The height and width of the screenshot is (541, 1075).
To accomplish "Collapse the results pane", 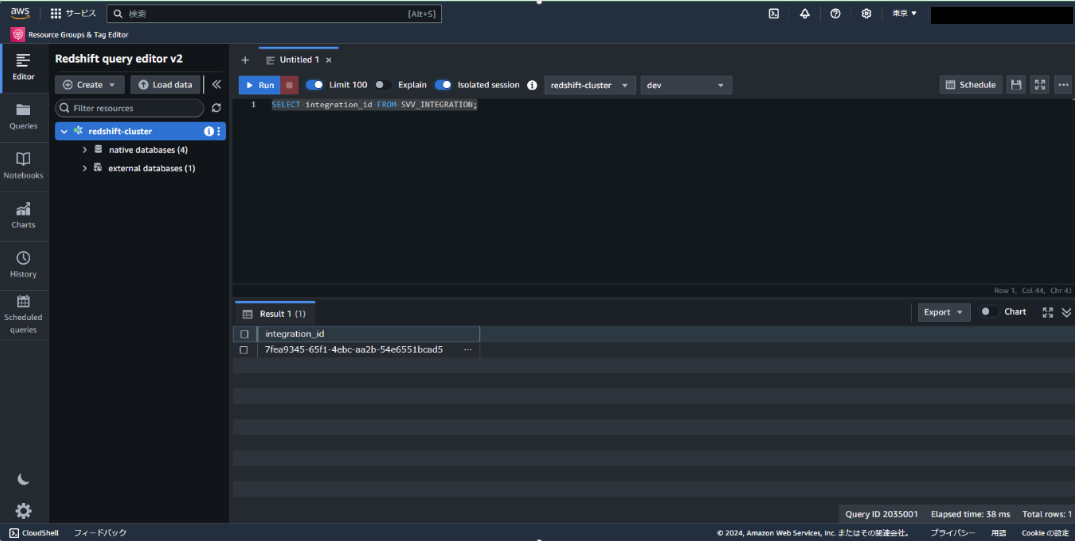I will [1066, 312].
